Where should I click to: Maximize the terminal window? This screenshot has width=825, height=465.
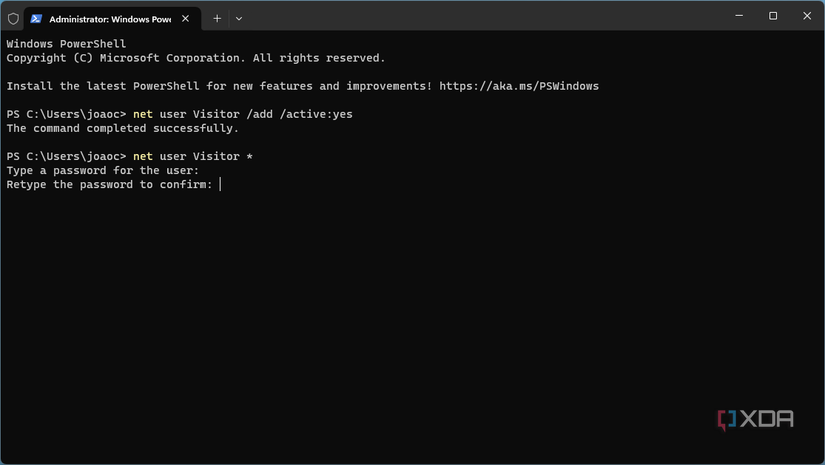[x=773, y=16]
